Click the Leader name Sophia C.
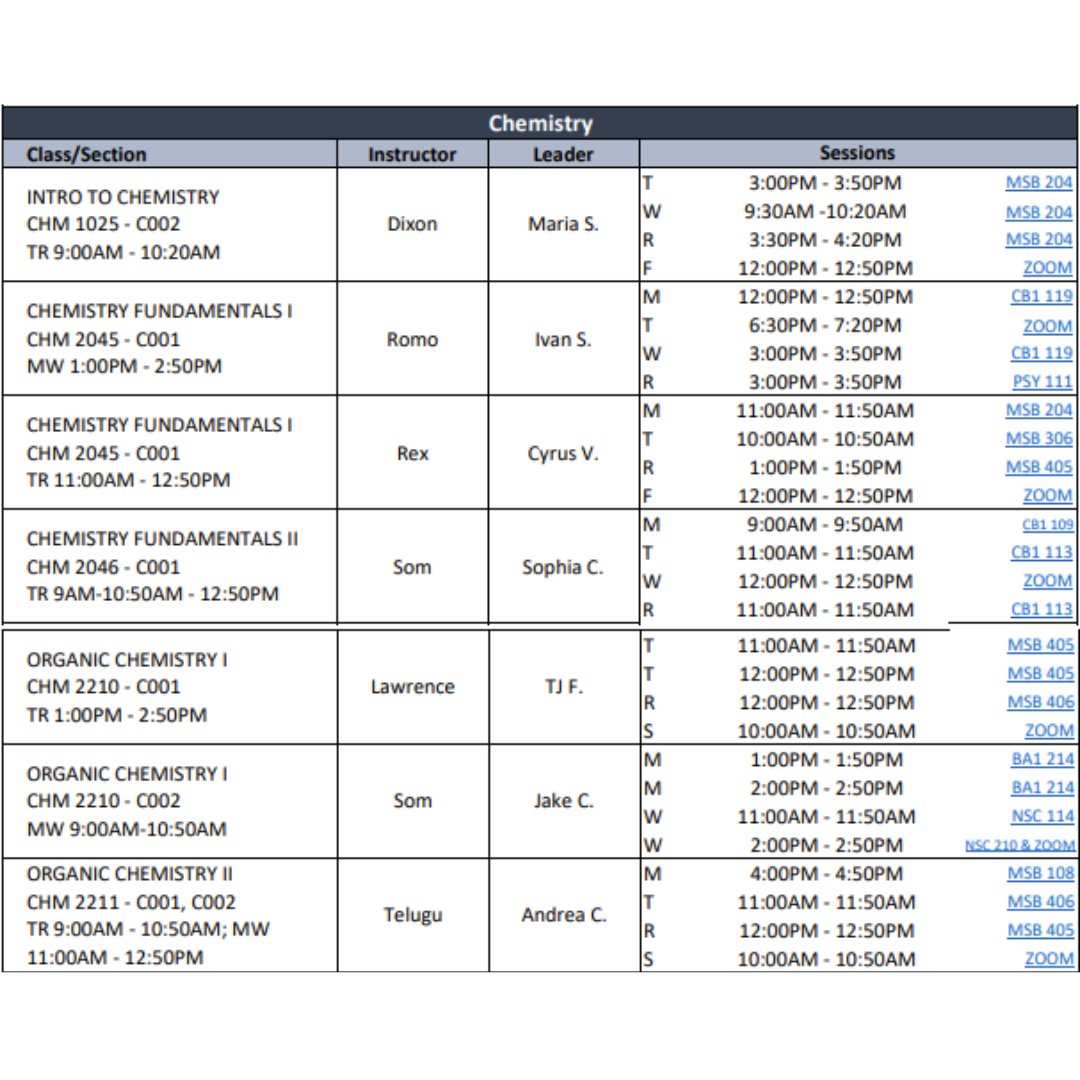Viewport: 1080px width, 1080px height. point(563,567)
